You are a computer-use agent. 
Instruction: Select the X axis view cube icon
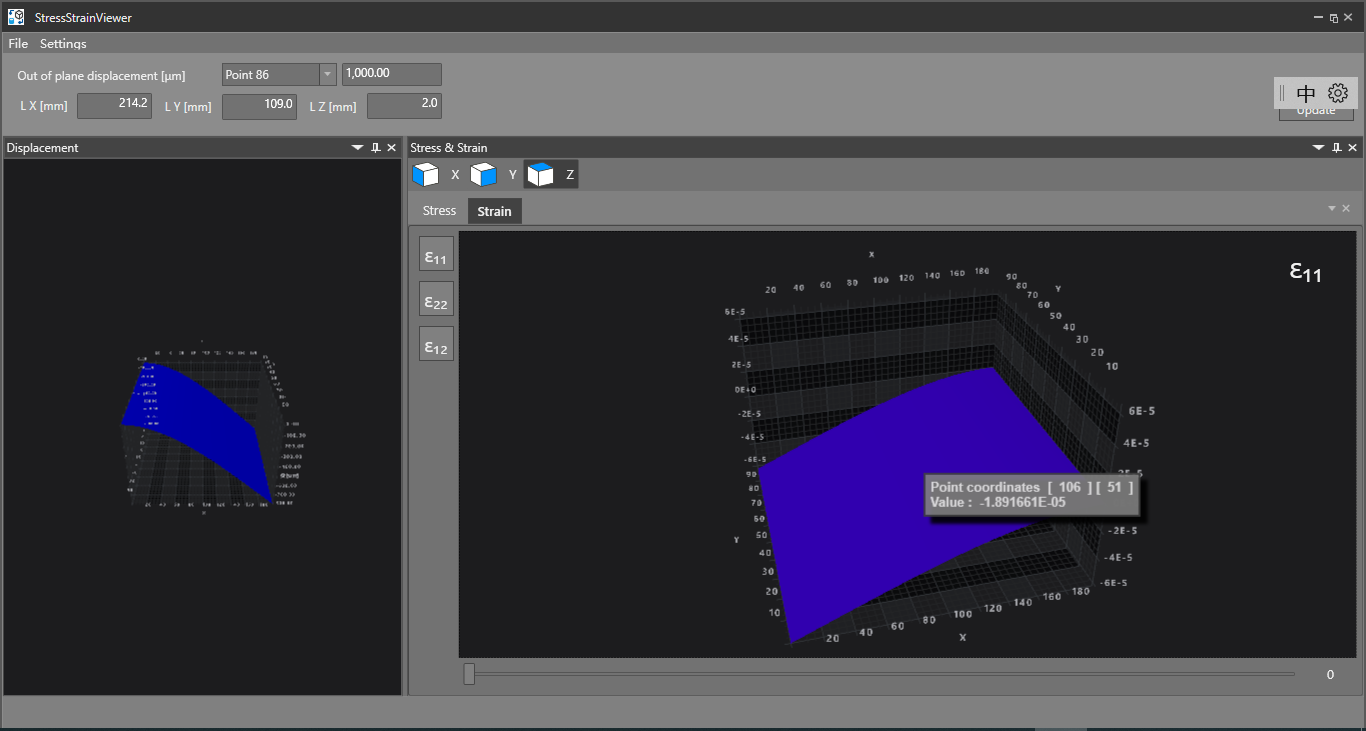[x=426, y=175]
